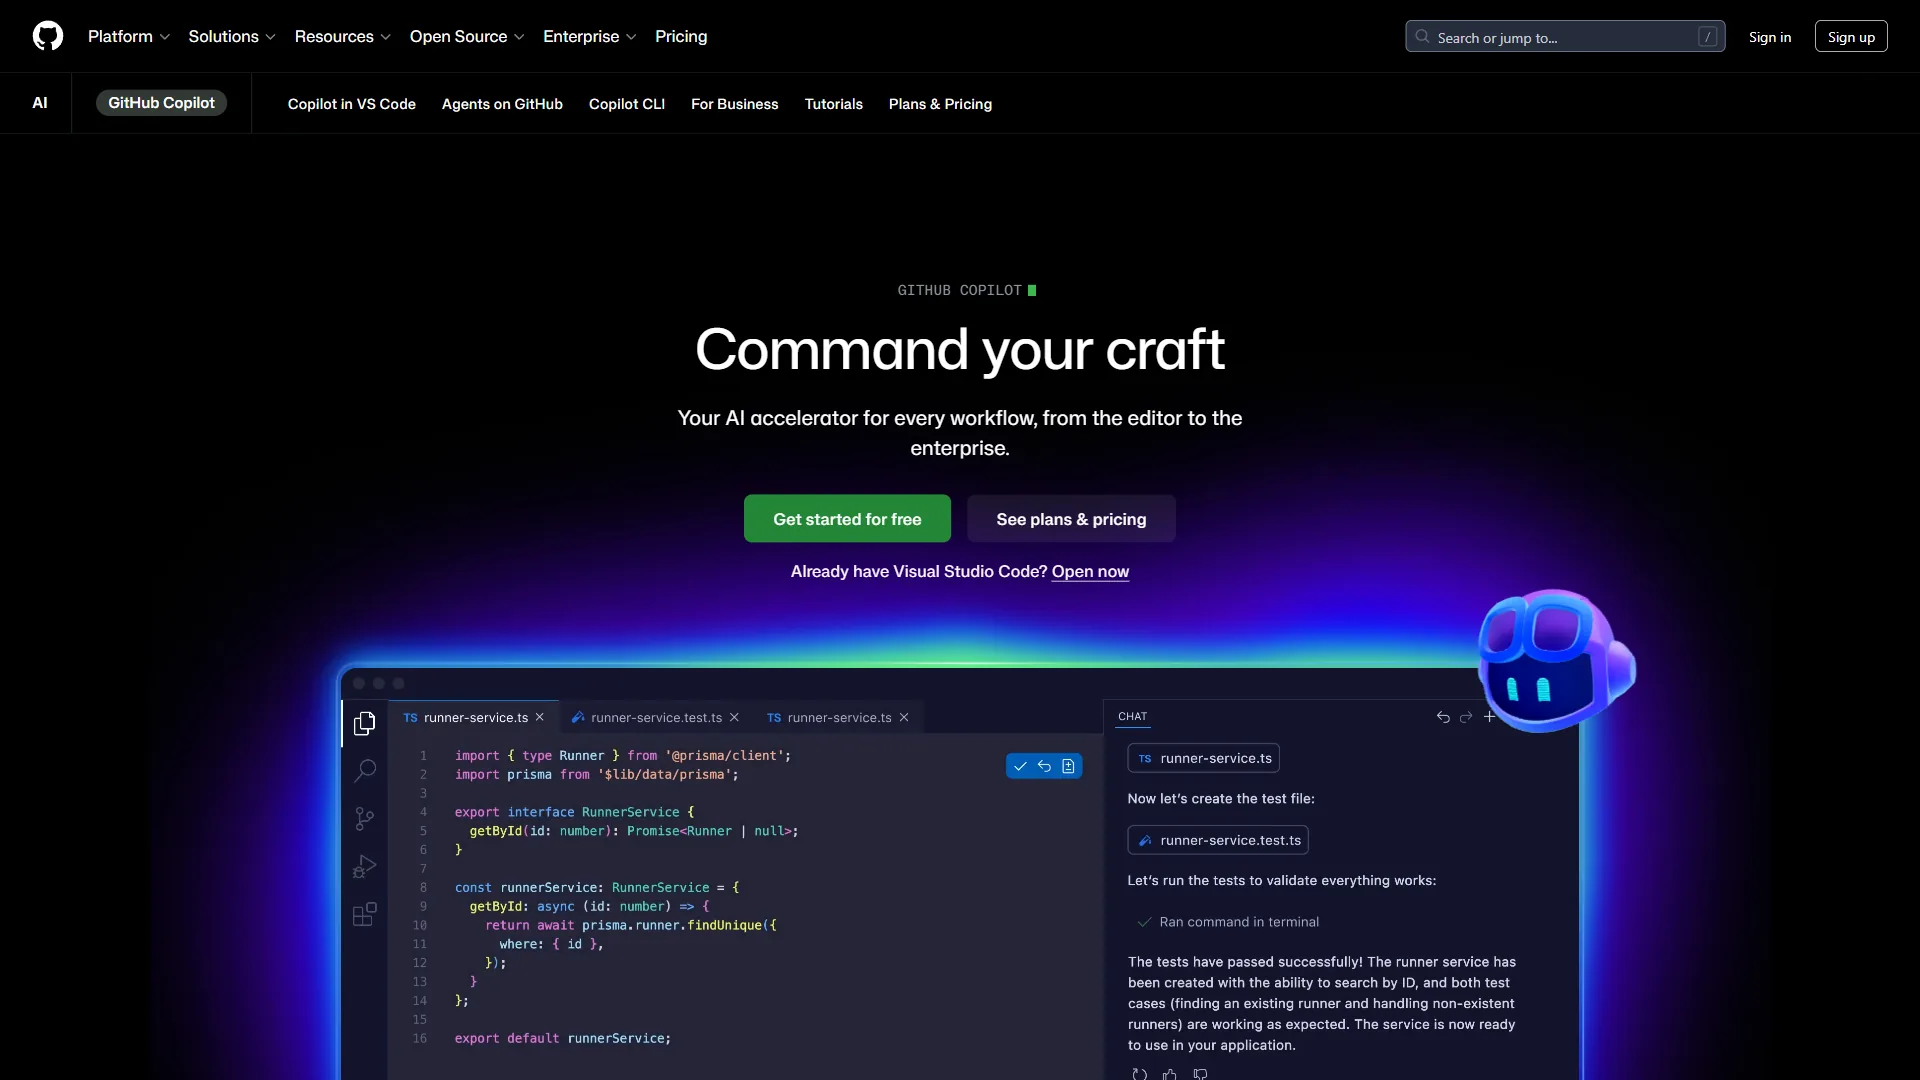Click the Copilot mascot head
This screenshot has width=1920, height=1080.
coord(1555,660)
